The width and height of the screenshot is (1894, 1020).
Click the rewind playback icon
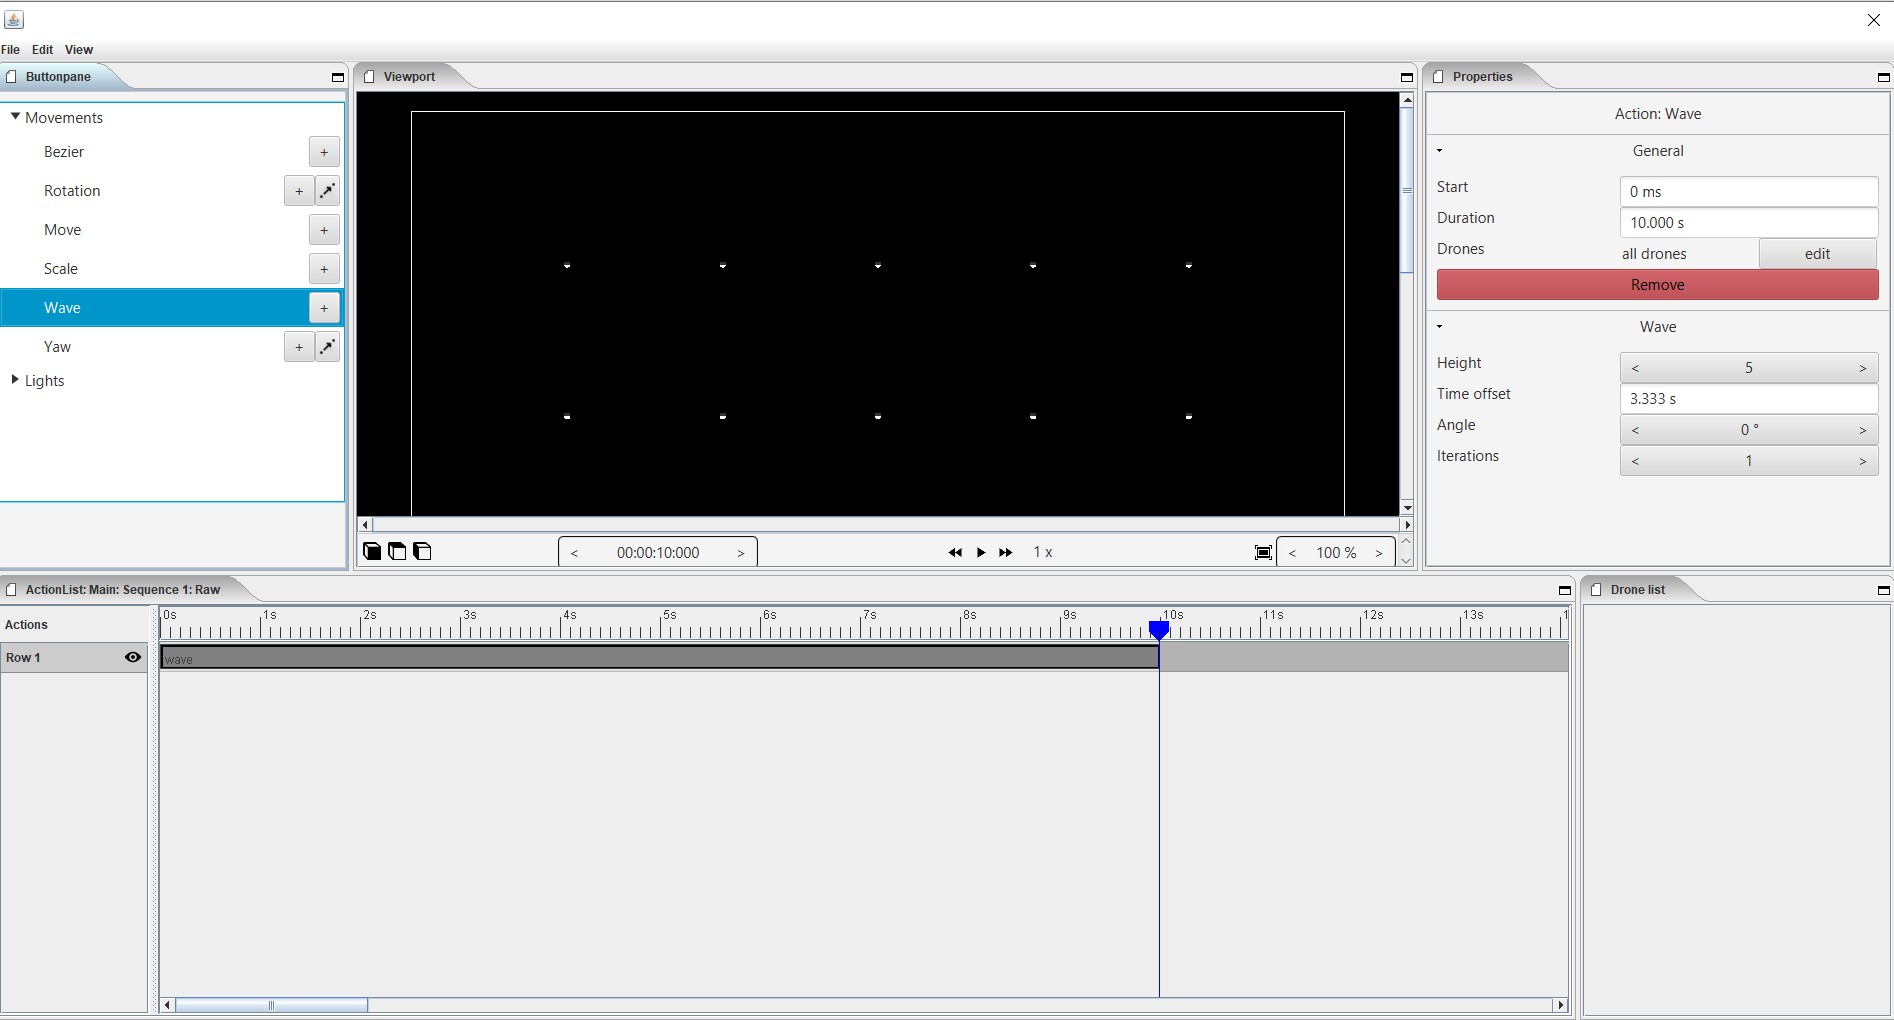click(955, 552)
